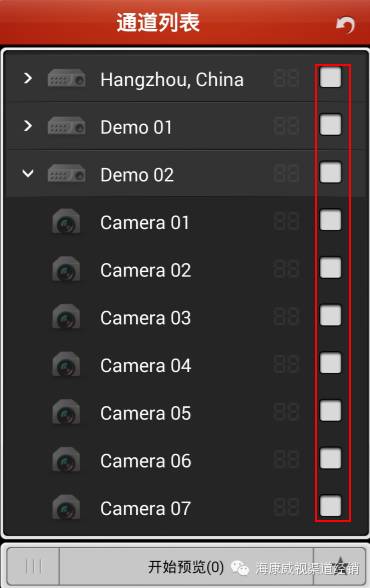
Task: Click the Hangzhou, China device icon
Action: [66, 78]
